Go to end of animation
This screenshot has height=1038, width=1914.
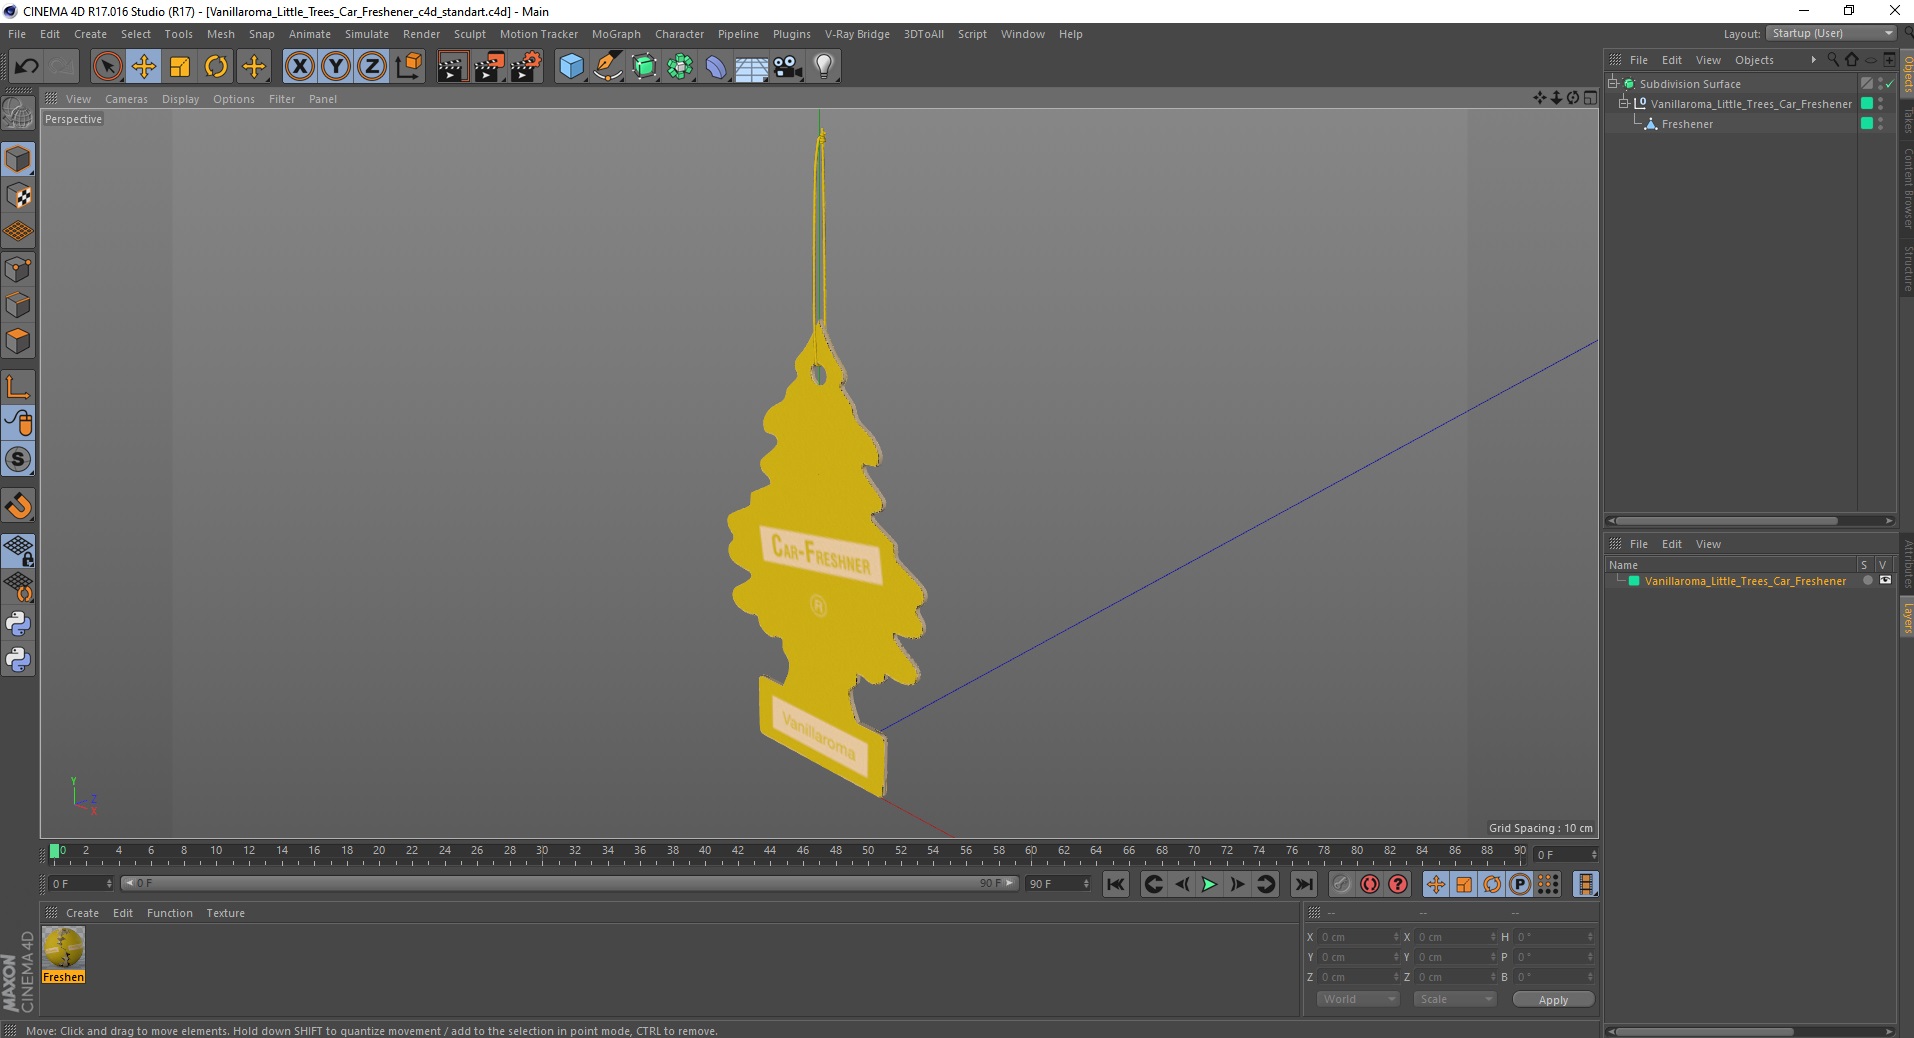1303,884
